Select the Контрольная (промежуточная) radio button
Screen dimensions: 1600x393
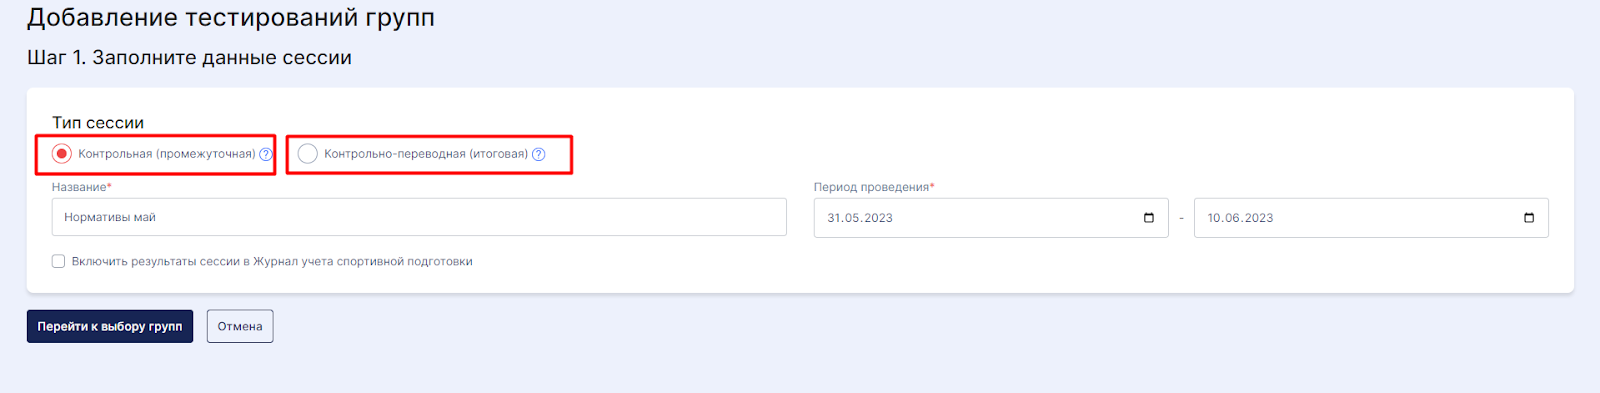click(62, 154)
